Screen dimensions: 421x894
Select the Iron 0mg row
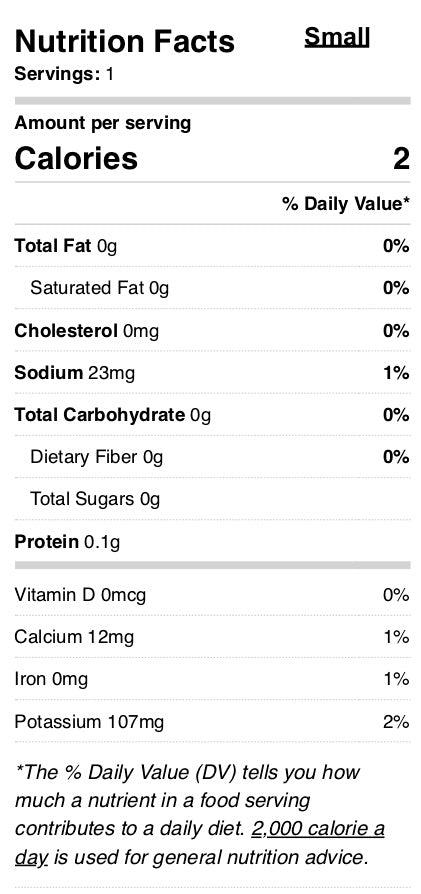coord(212,679)
